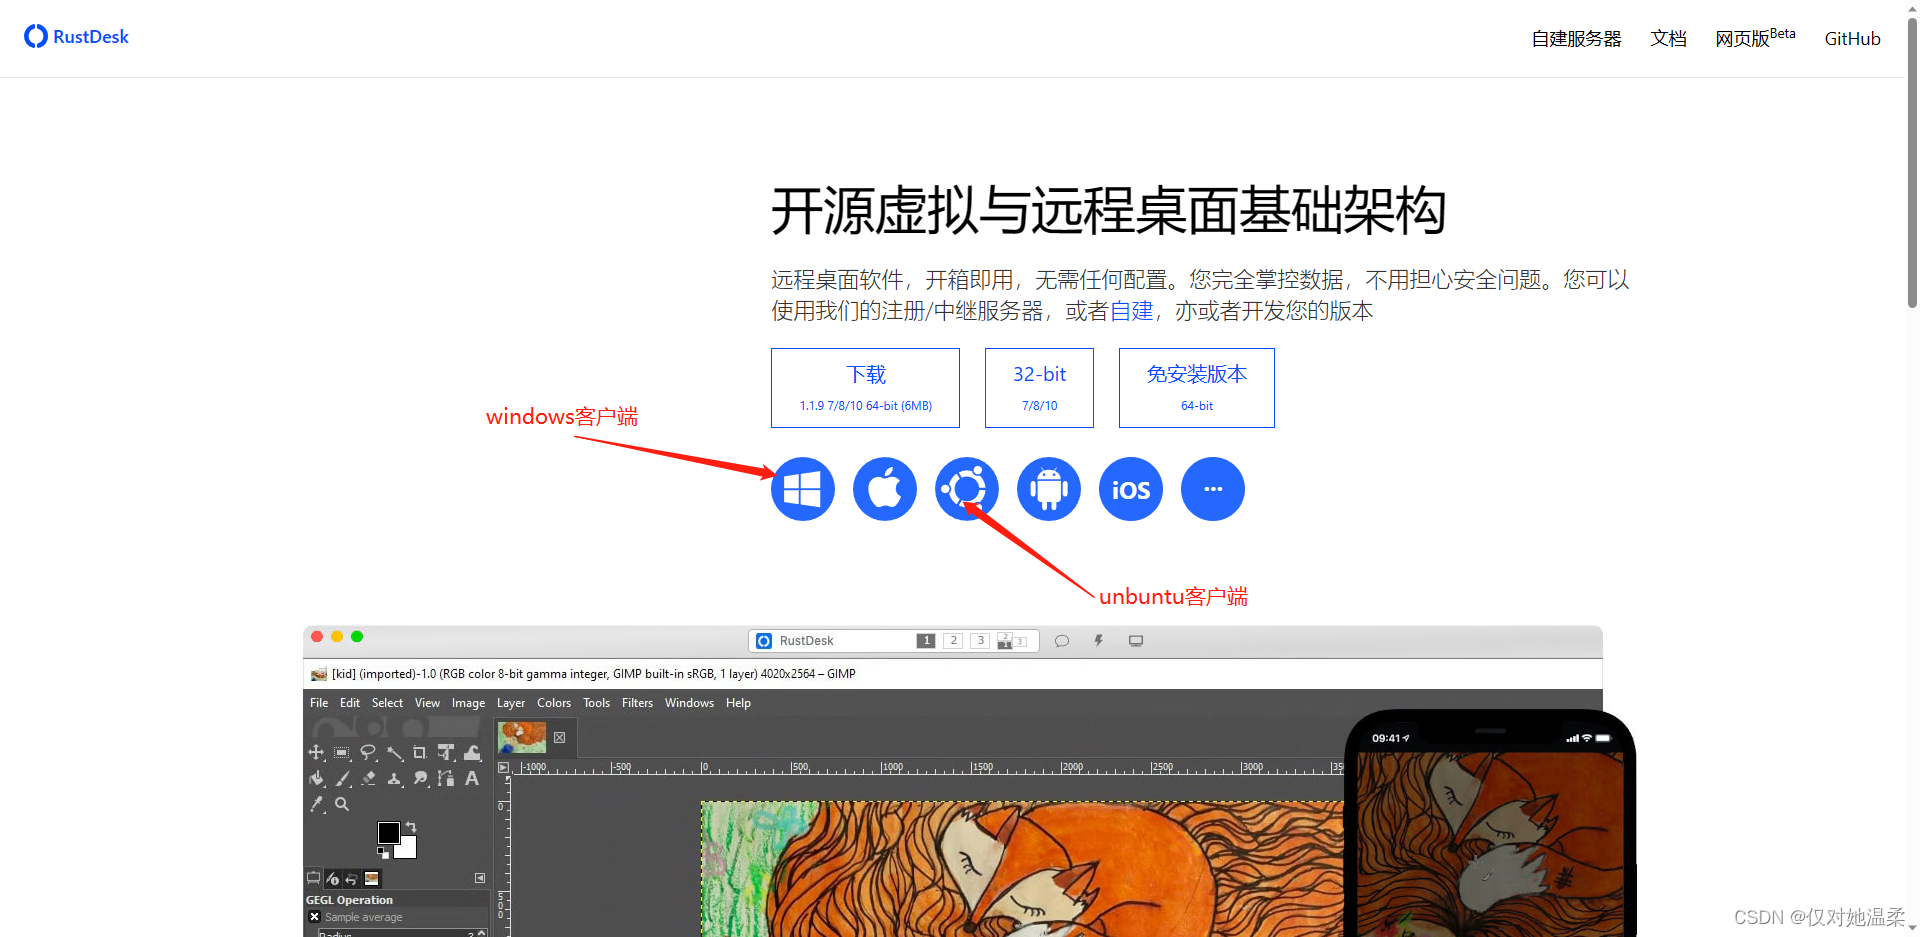Viewport: 1920px width, 937px height.
Task: Open the lightning action icon in RustDesk toolbar
Action: 1098,641
